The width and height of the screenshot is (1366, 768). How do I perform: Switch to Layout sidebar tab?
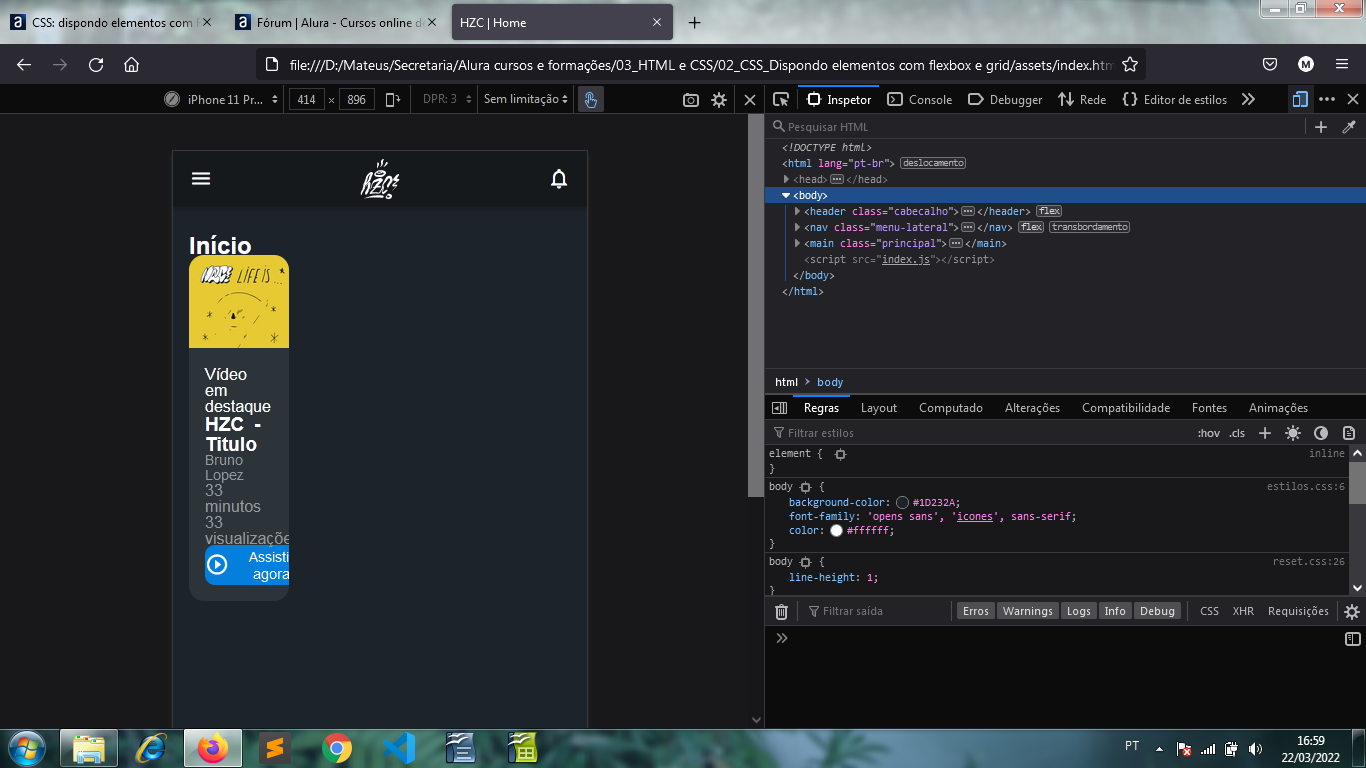pyautogui.click(x=879, y=408)
